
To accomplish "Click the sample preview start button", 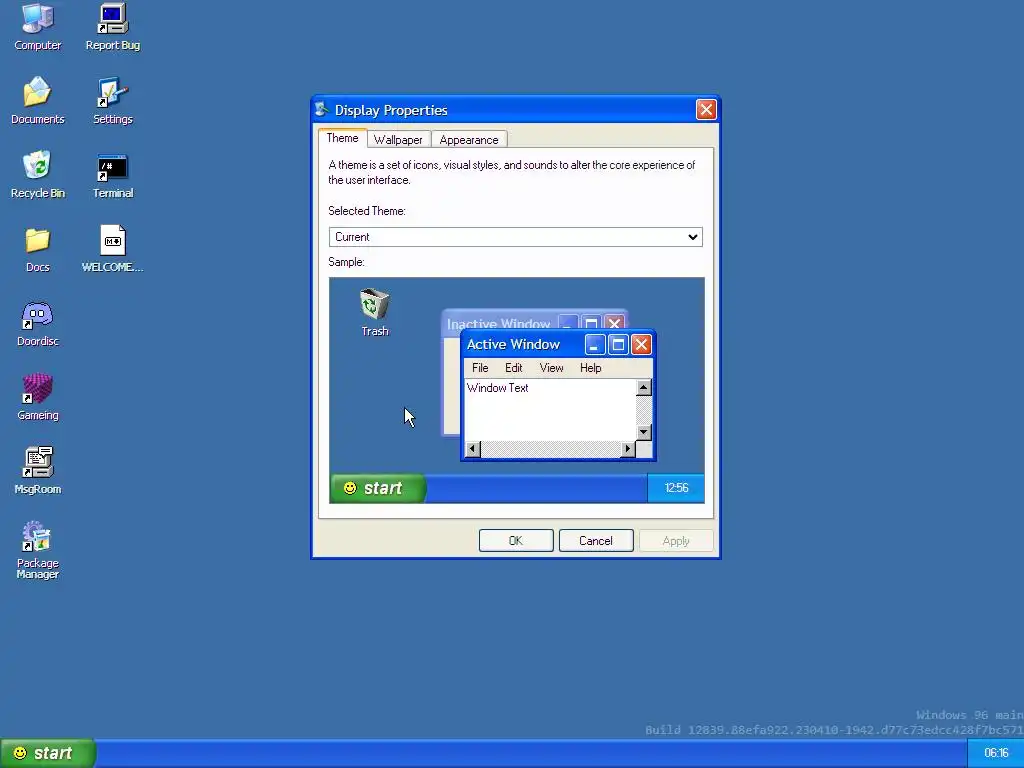I will (378, 488).
